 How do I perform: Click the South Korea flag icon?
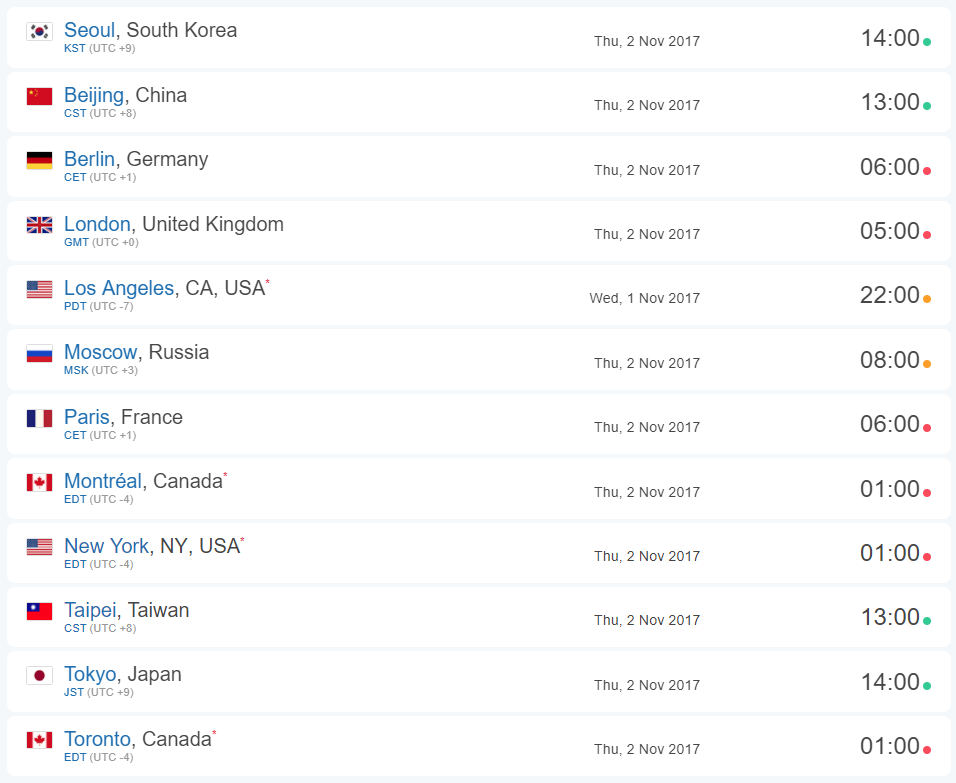click(x=39, y=31)
